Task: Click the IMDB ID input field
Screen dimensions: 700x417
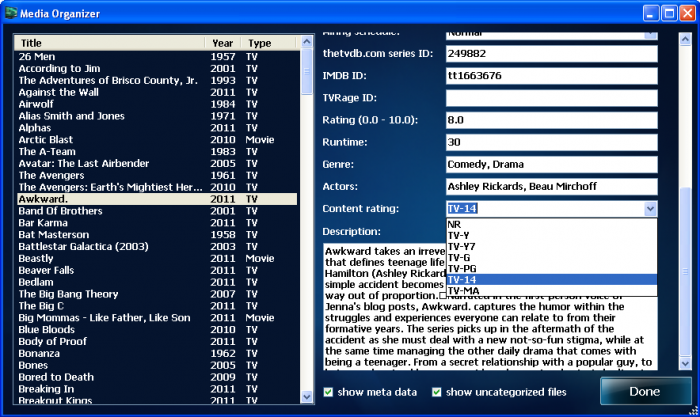Action: click(551, 76)
